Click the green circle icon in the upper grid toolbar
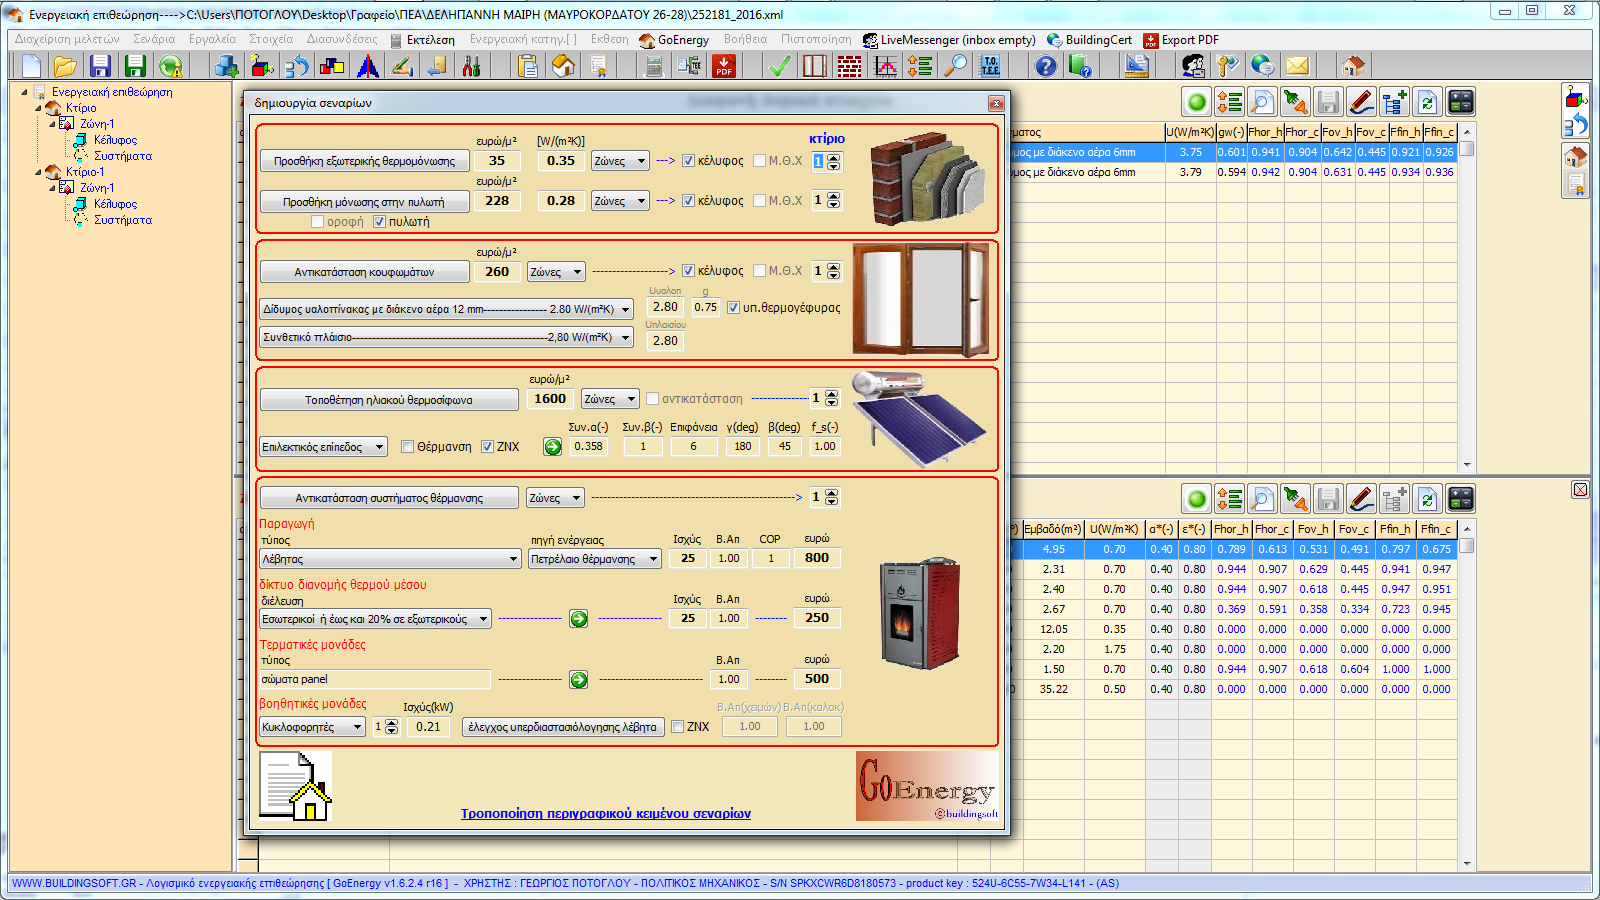 coord(1196,102)
